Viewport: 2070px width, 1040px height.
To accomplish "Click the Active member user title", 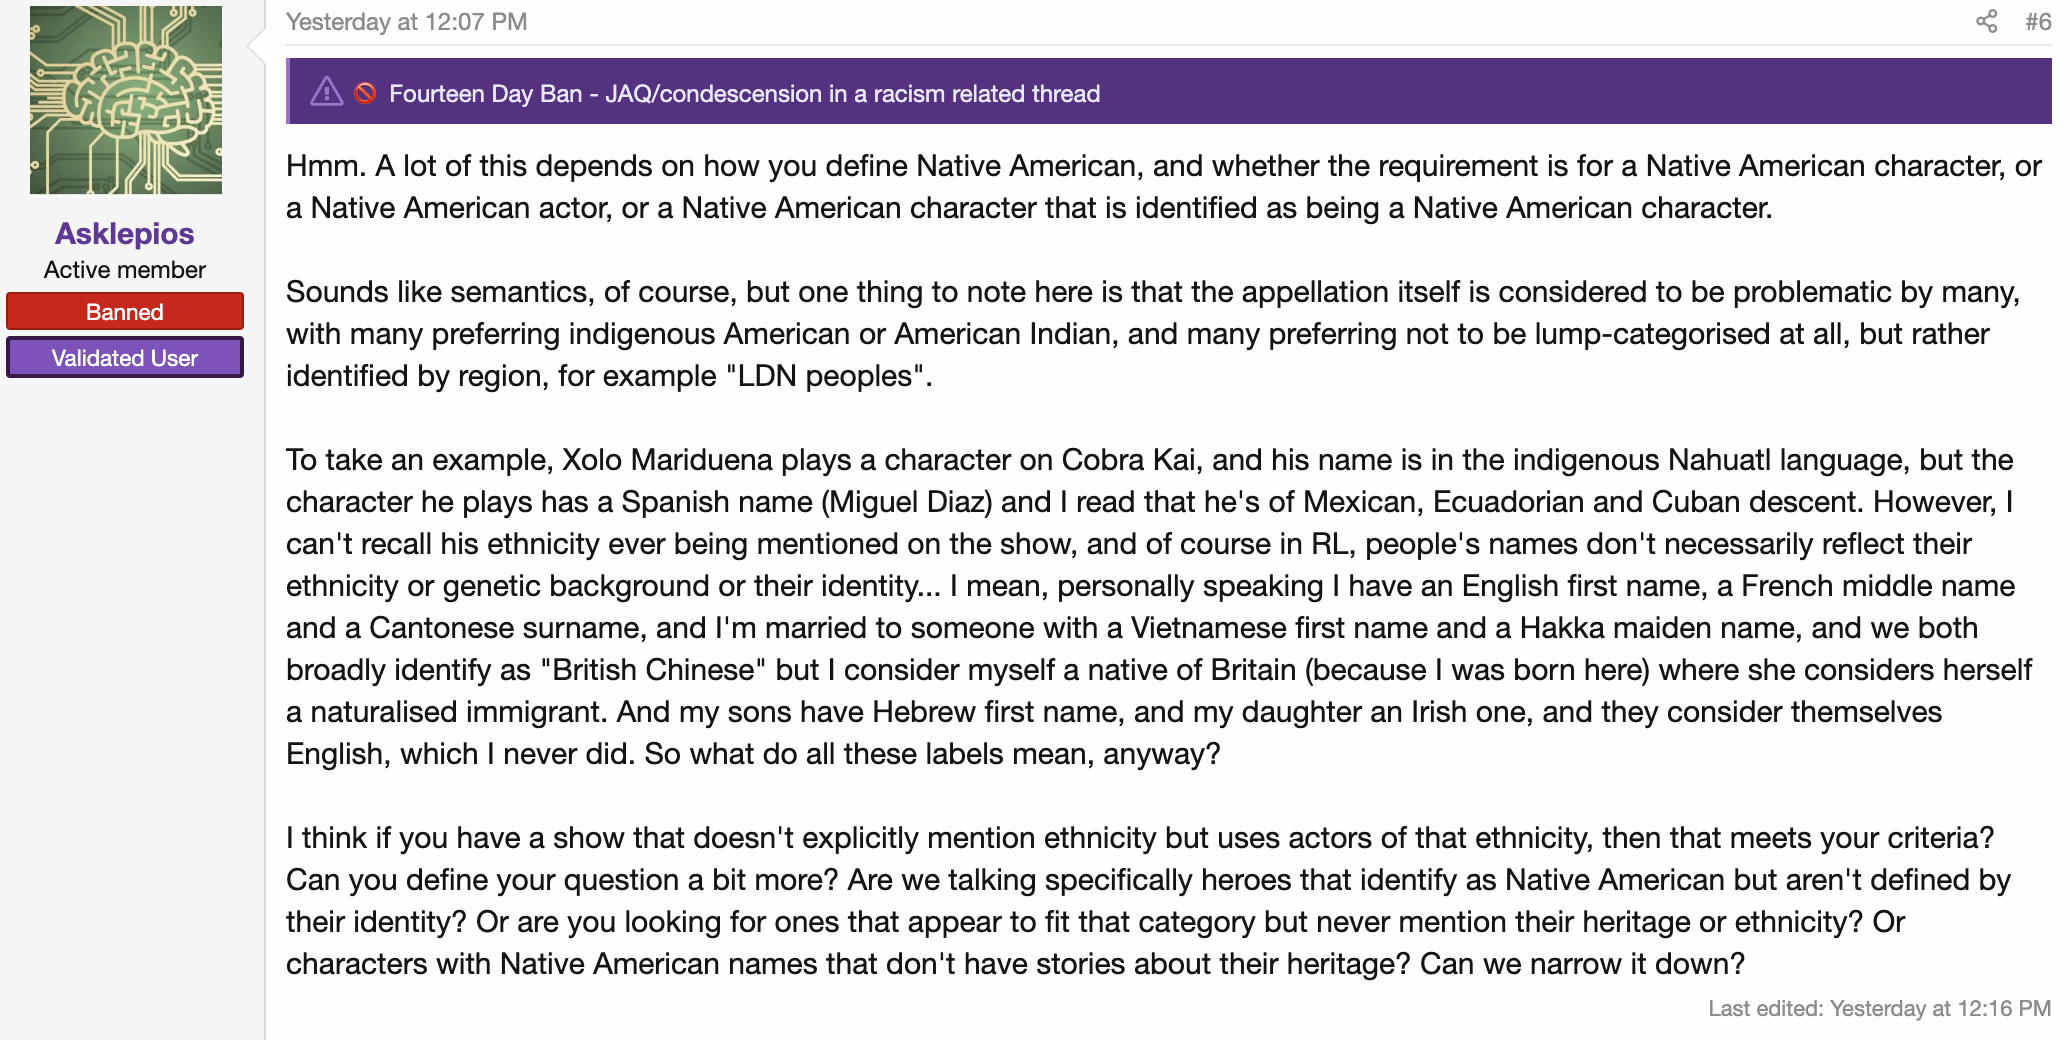I will click(125, 270).
